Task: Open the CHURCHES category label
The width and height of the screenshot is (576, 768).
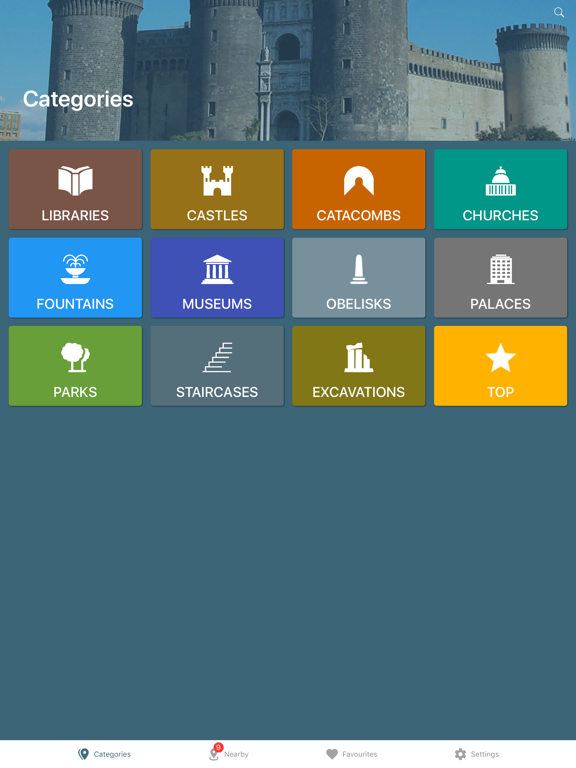Action: click(x=500, y=216)
